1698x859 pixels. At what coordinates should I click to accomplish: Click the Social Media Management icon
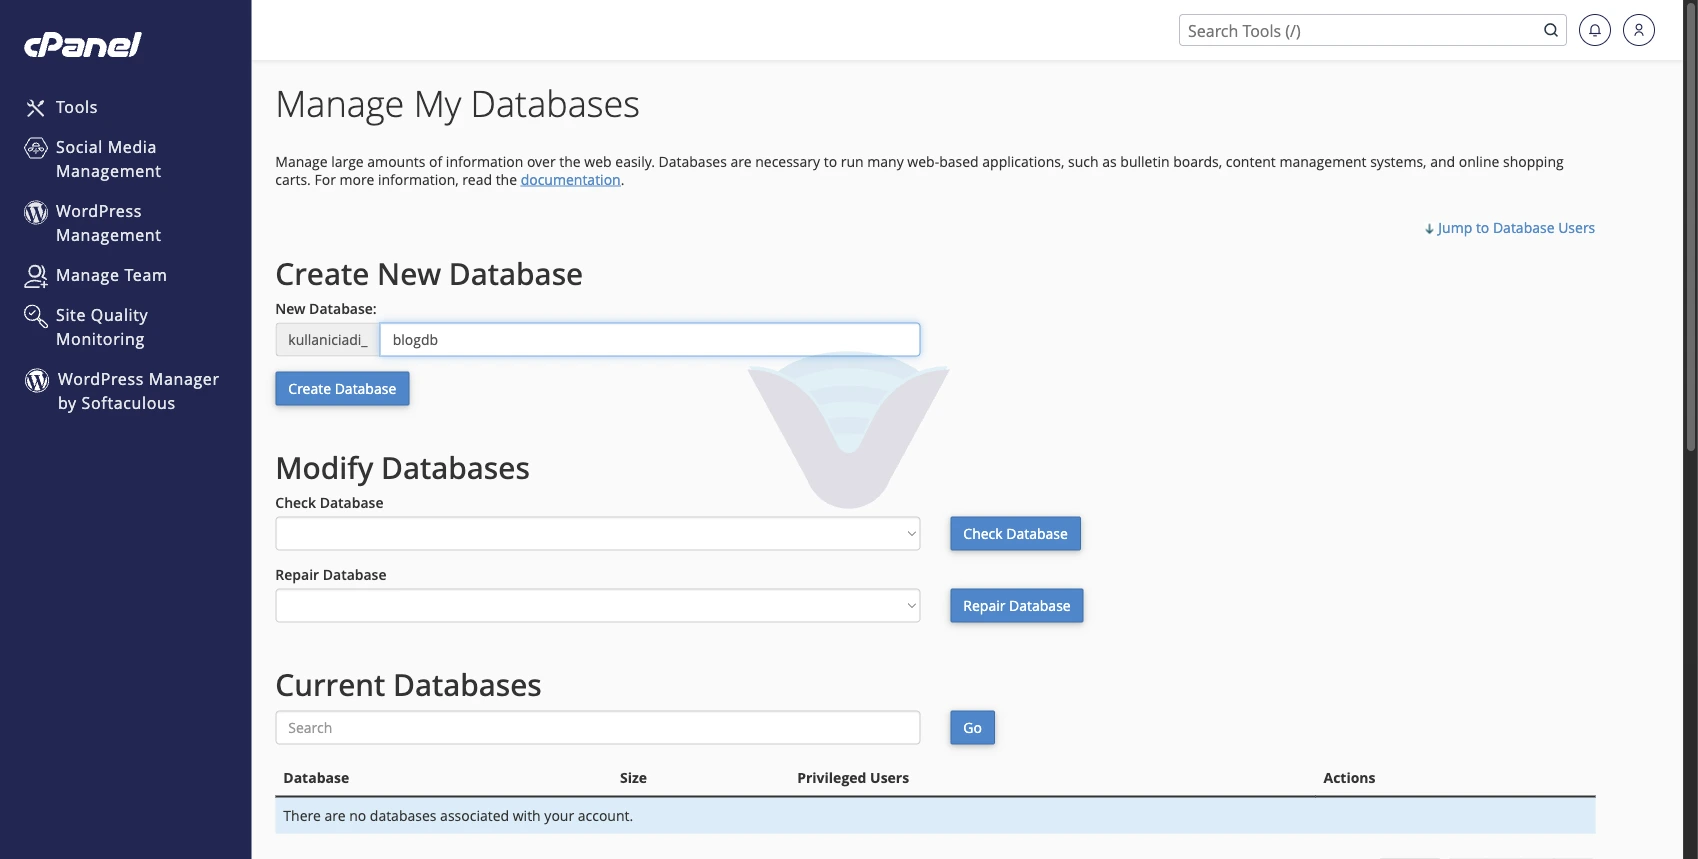tap(36, 148)
